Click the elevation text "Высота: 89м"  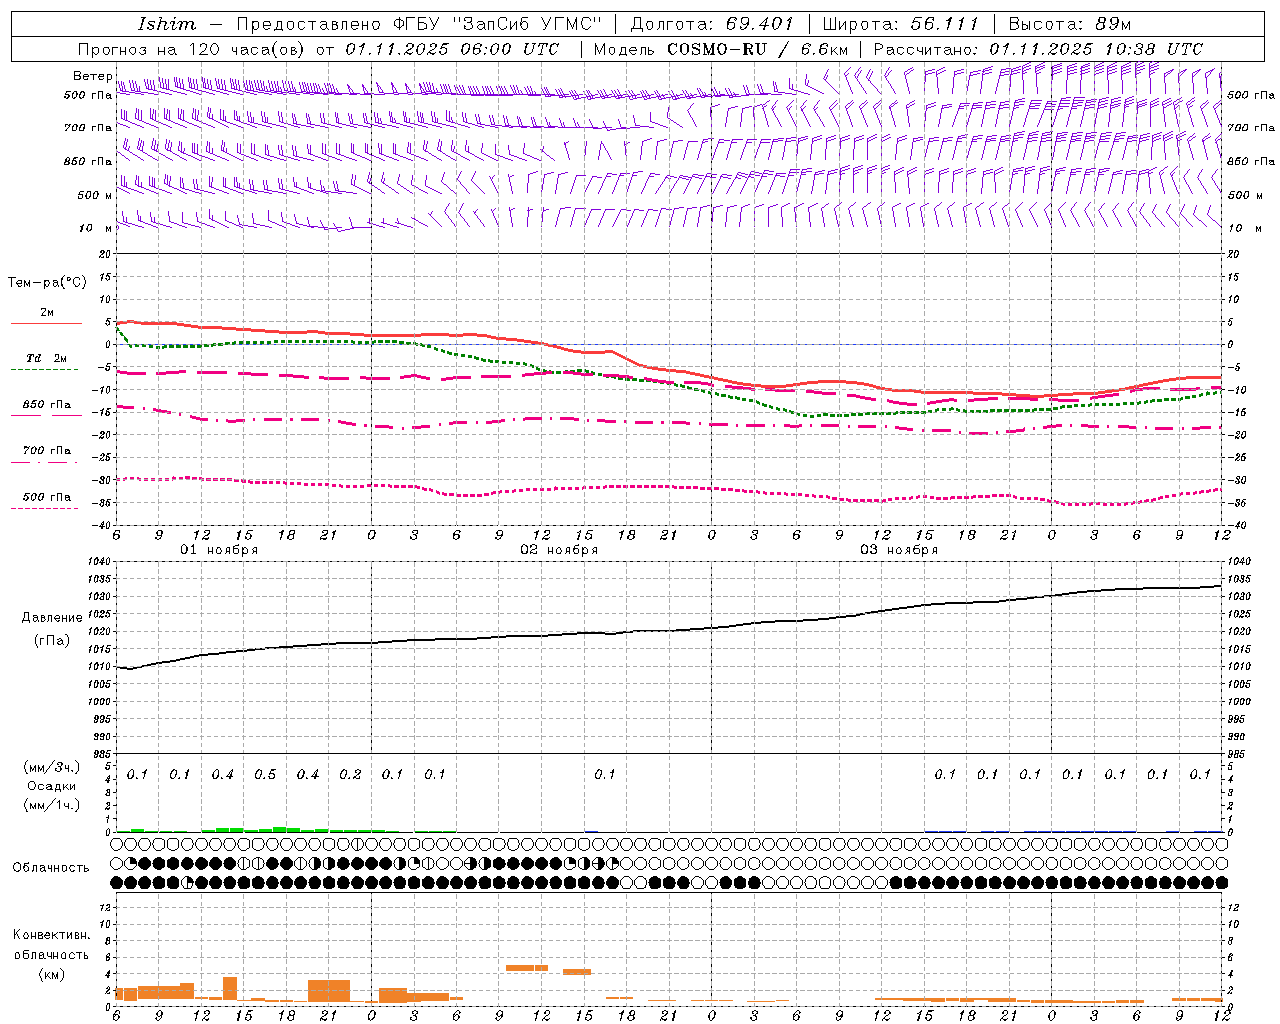pyautogui.click(x=1070, y=24)
